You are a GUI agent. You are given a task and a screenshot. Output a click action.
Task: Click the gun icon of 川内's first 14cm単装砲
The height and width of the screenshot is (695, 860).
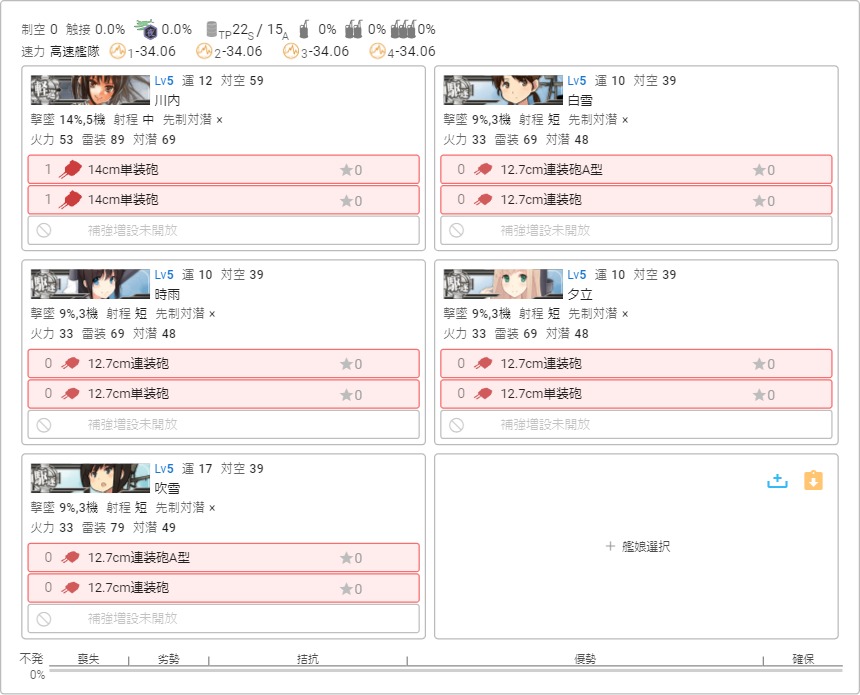[70, 169]
